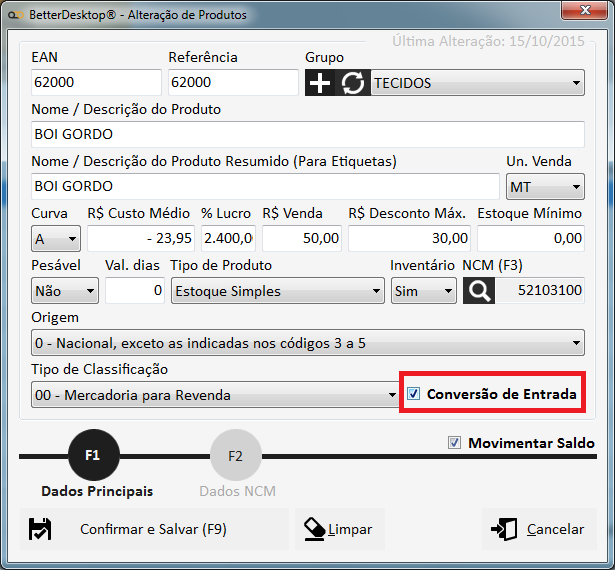Click the F1 step circle
Image resolution: width=615 pixels, height=570 pixels.
click(x=92, y=456)
